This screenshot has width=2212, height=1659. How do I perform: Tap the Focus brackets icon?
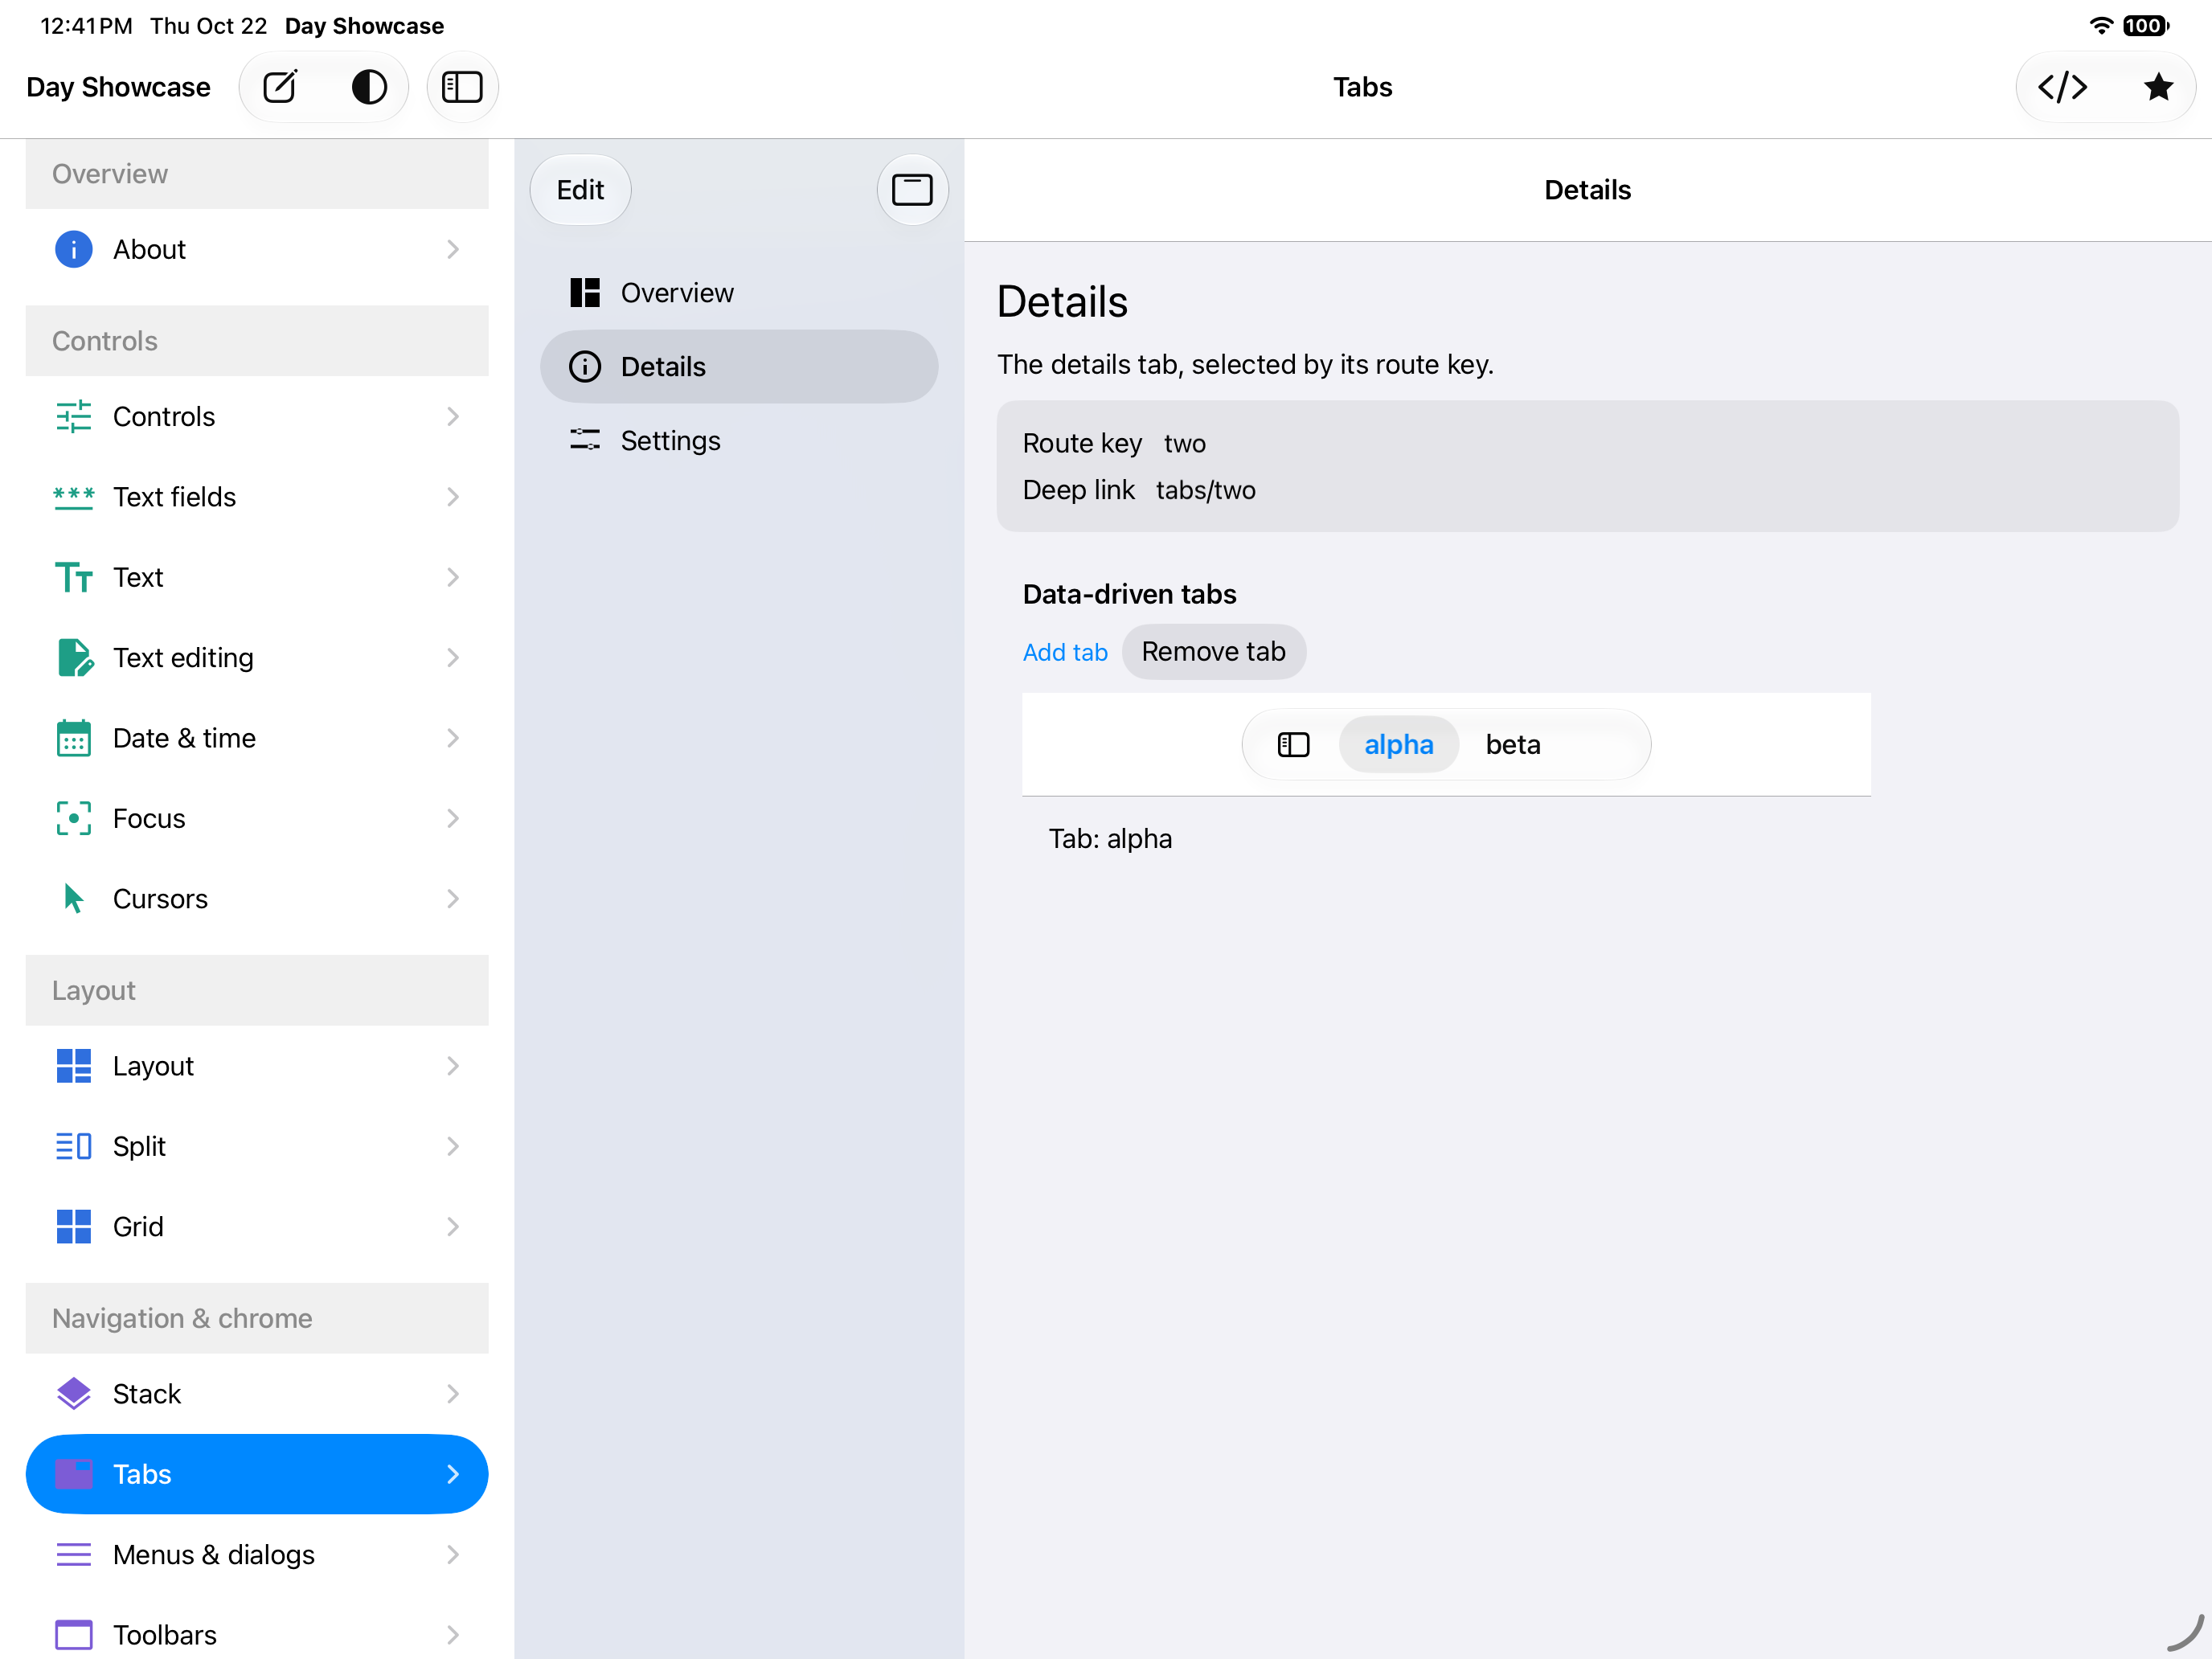point(73,818)
